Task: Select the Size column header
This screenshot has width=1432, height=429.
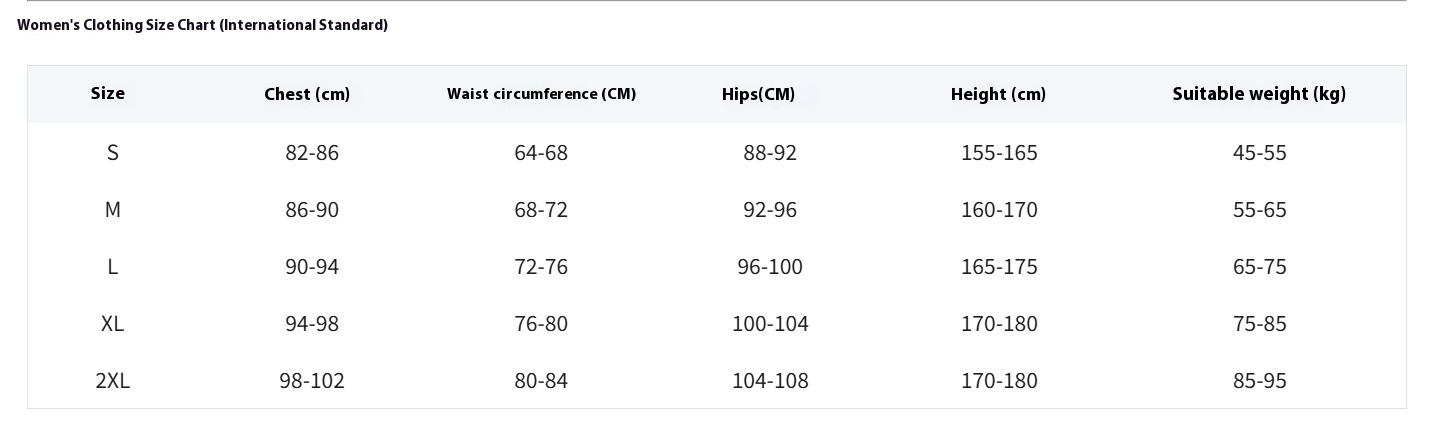Action: [x=108, y=93]
